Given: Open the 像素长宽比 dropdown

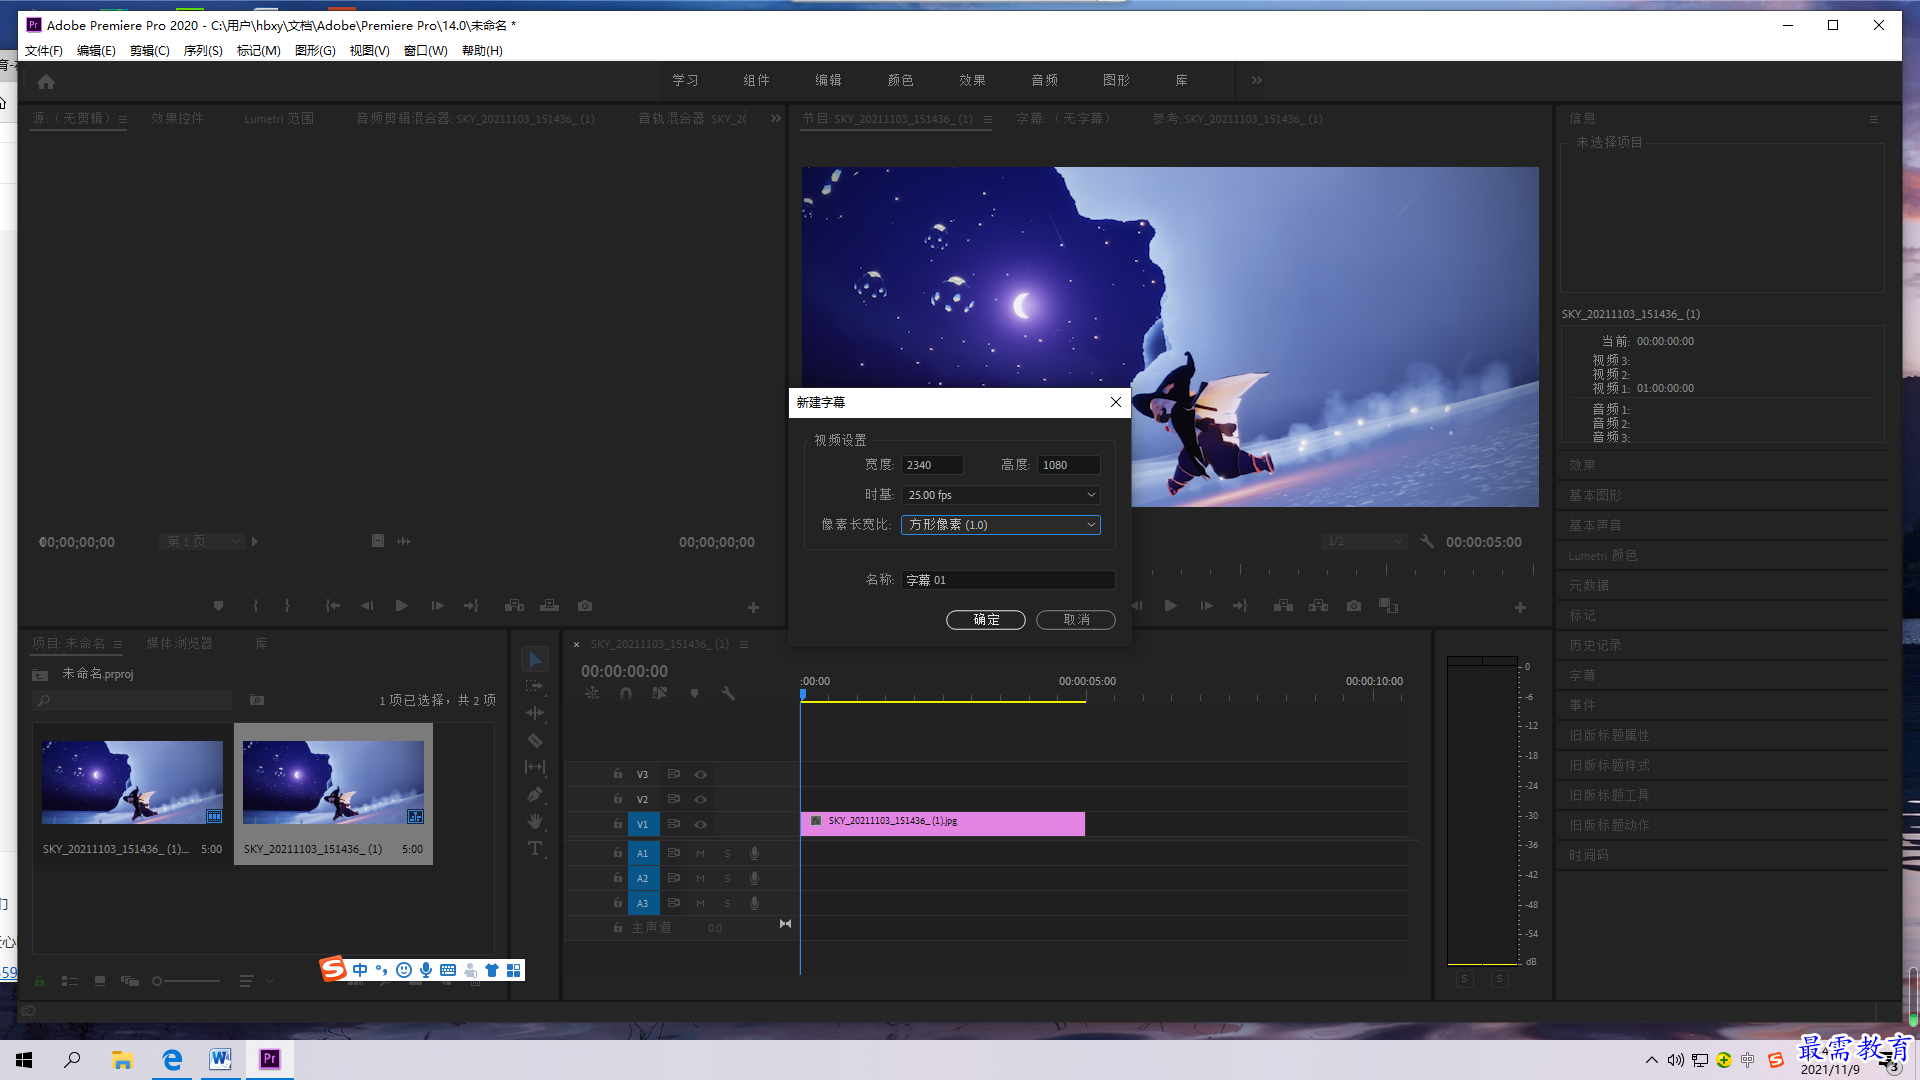Looking at the screenshot, I should click(x=1001, y=525).
